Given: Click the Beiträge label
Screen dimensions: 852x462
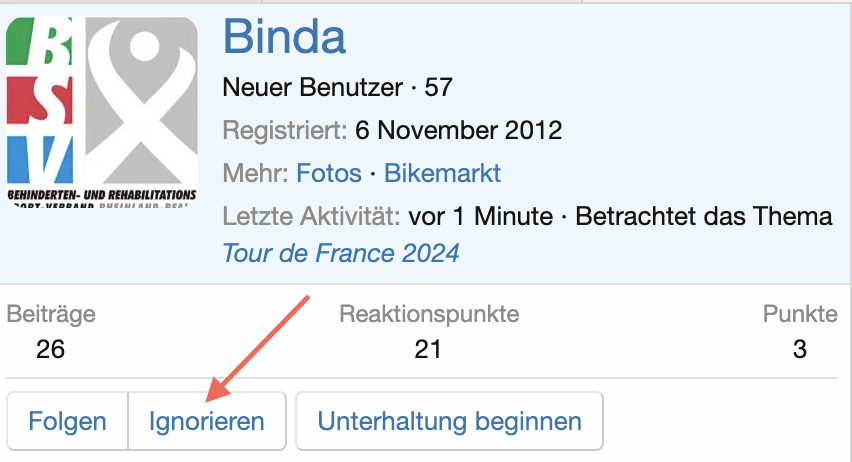Looking at the screenshot, I should point(51,315).
